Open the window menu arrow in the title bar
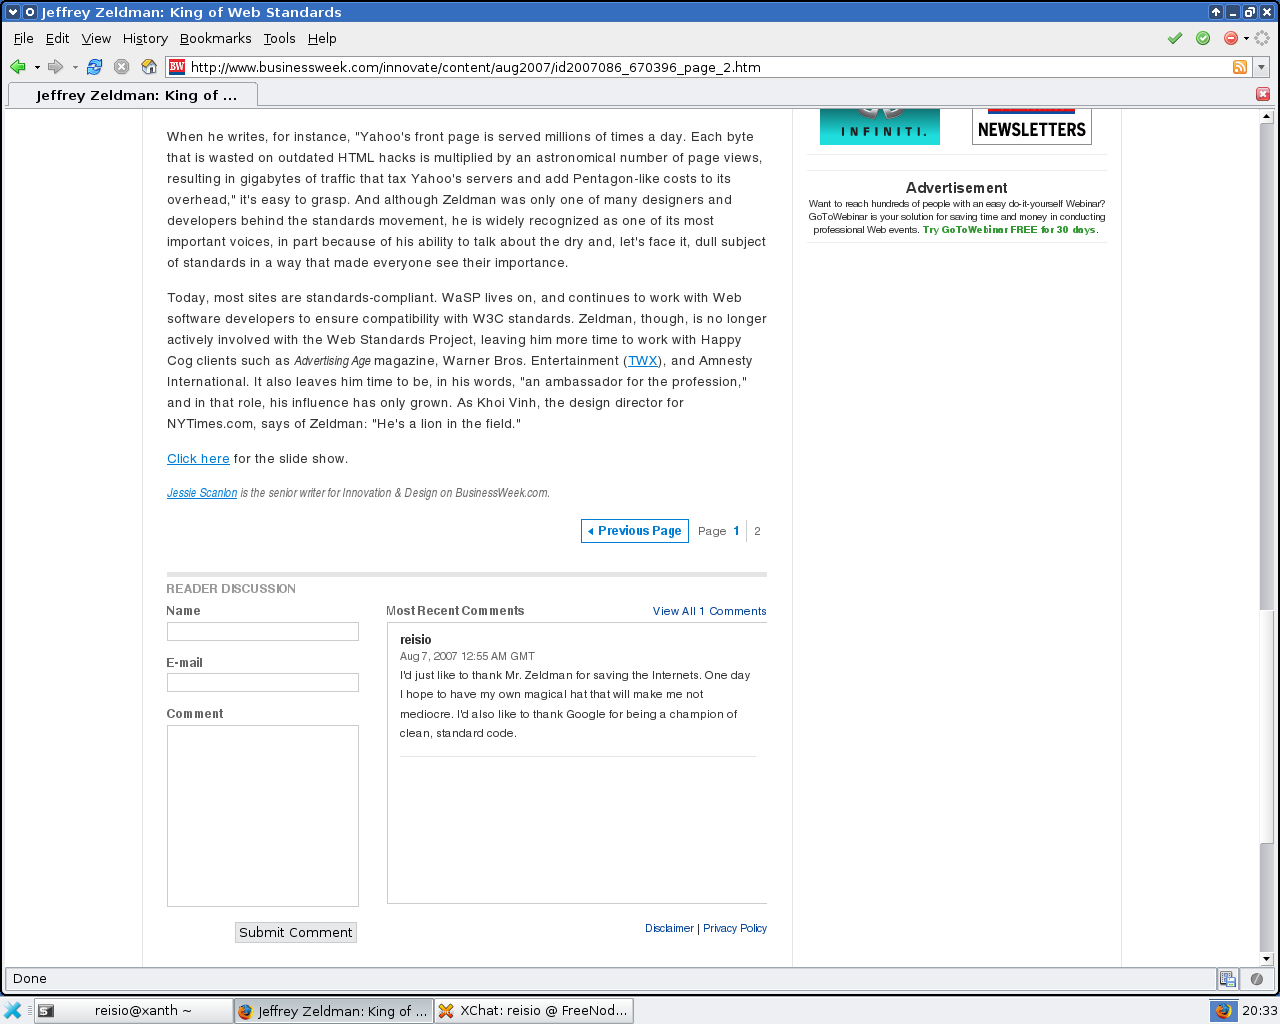 coord(13,12)
